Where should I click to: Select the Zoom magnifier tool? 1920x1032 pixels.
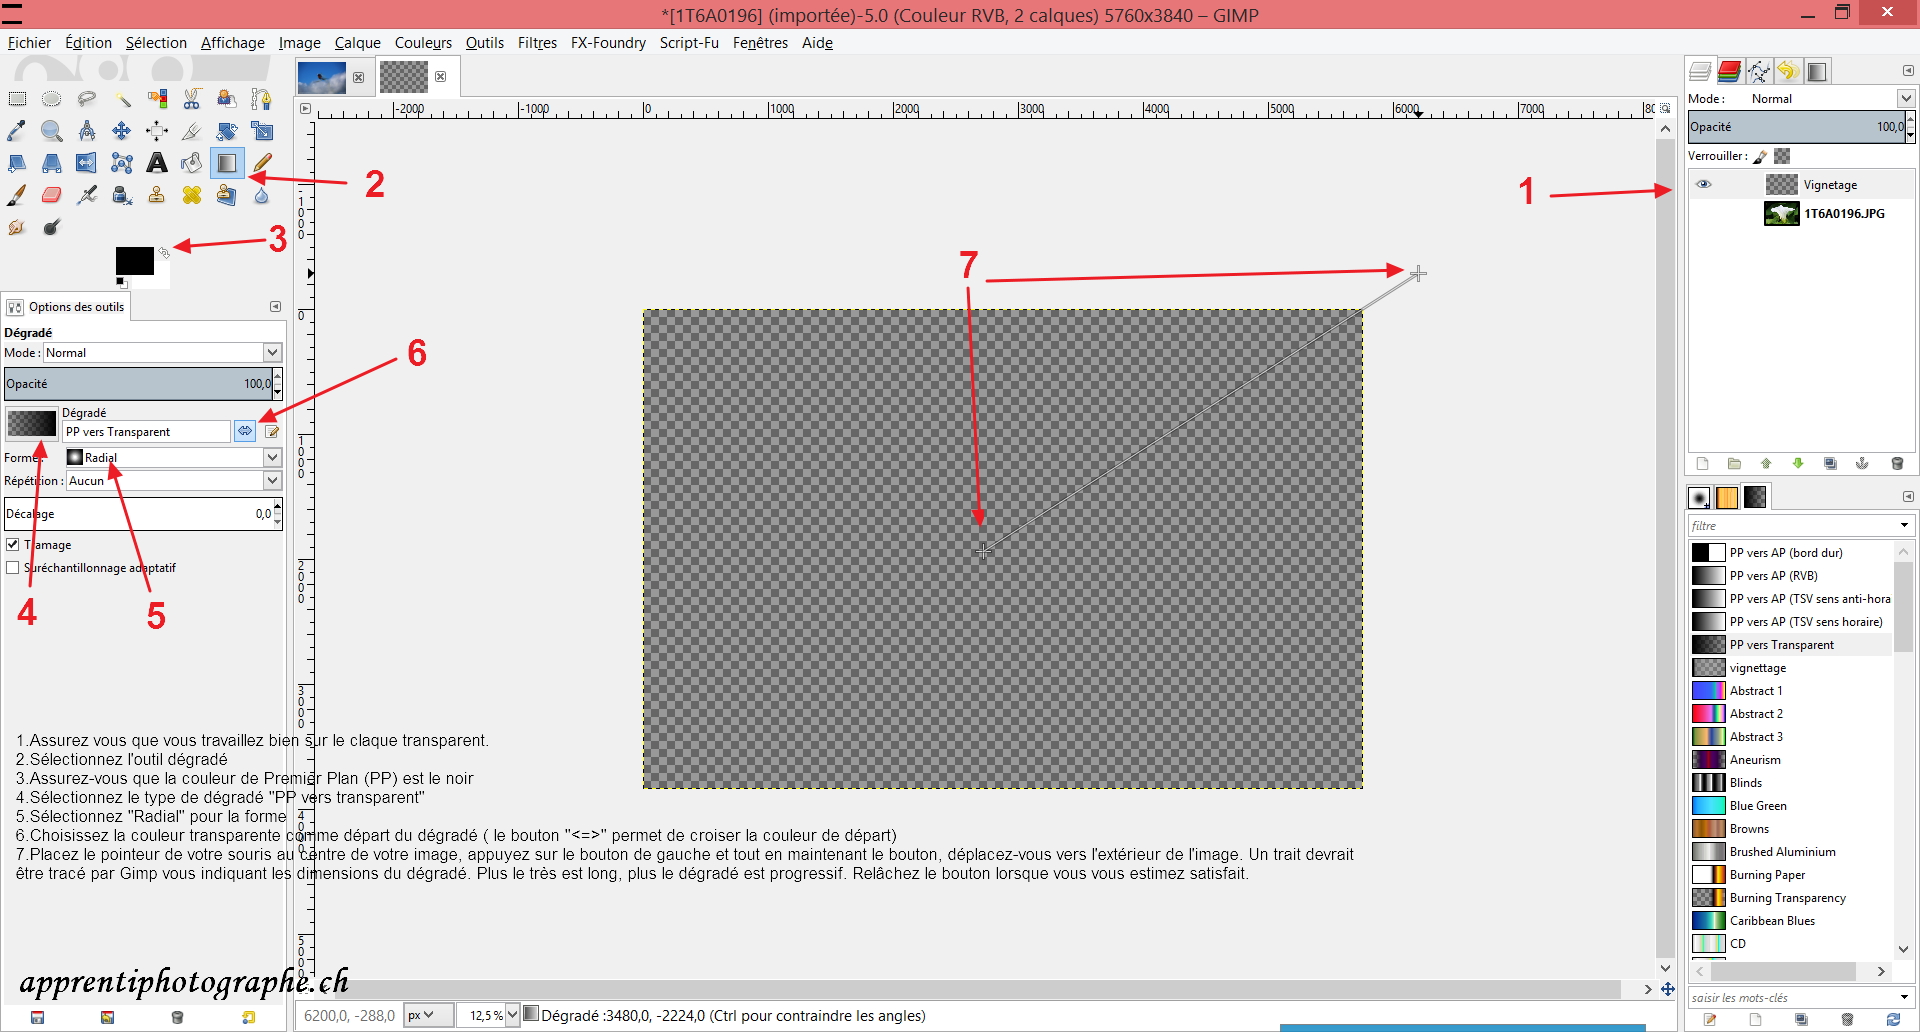point(52,131)
